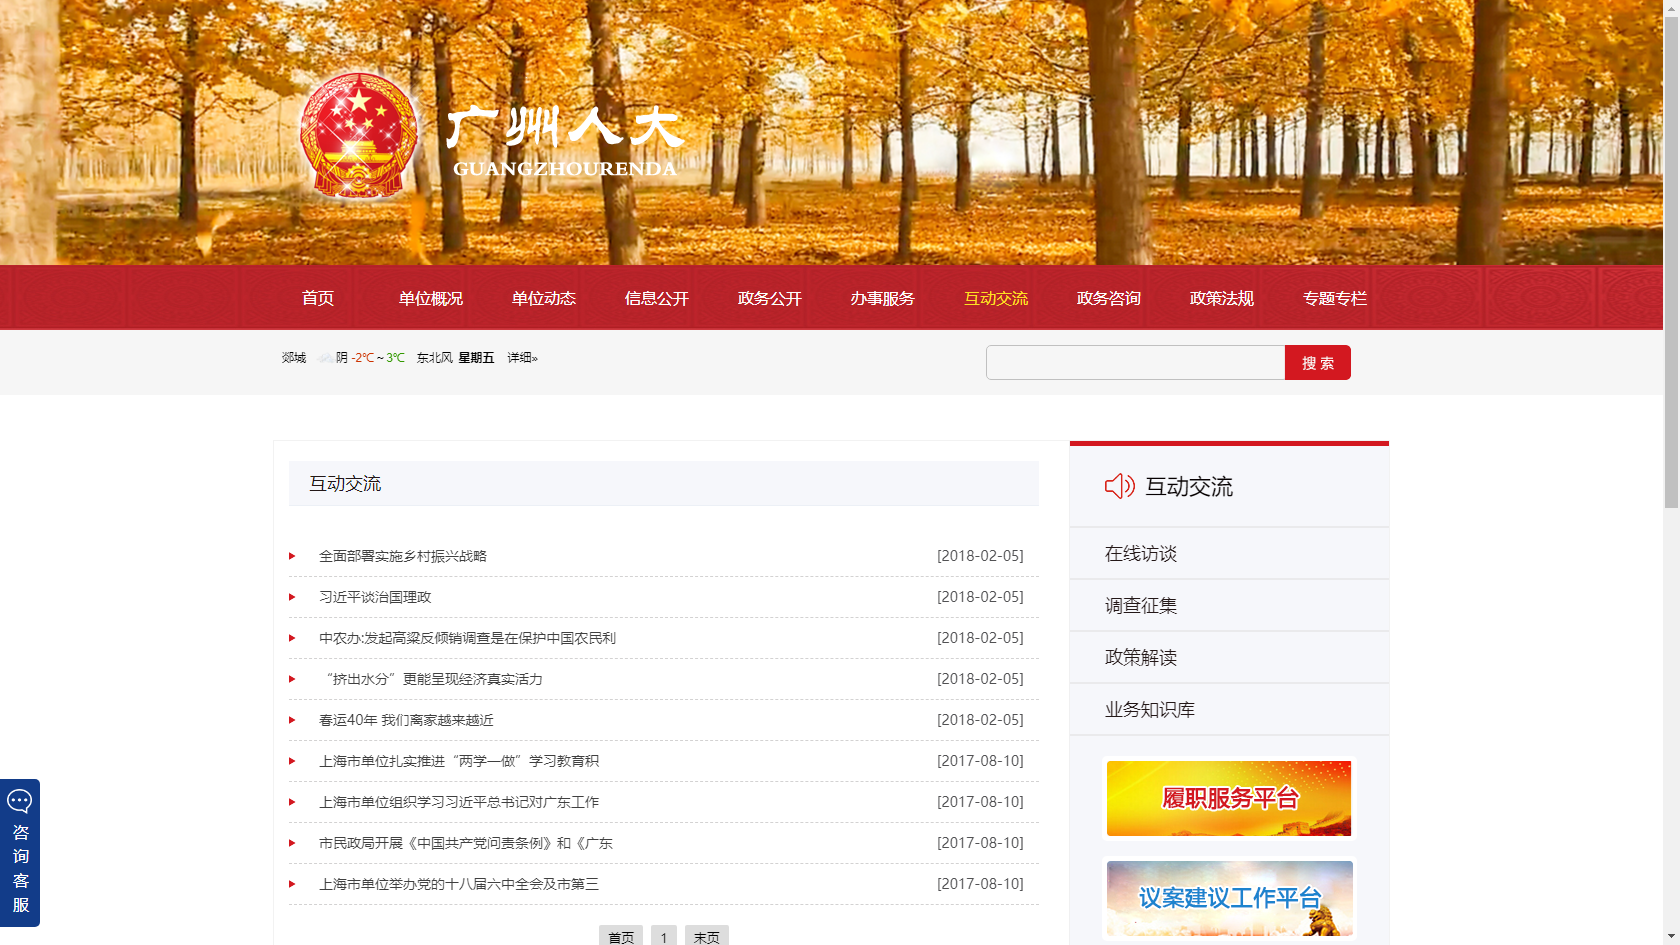Click the 星期五 weekday text
The width and height of the screenshot is (1680, 945).
476,358
